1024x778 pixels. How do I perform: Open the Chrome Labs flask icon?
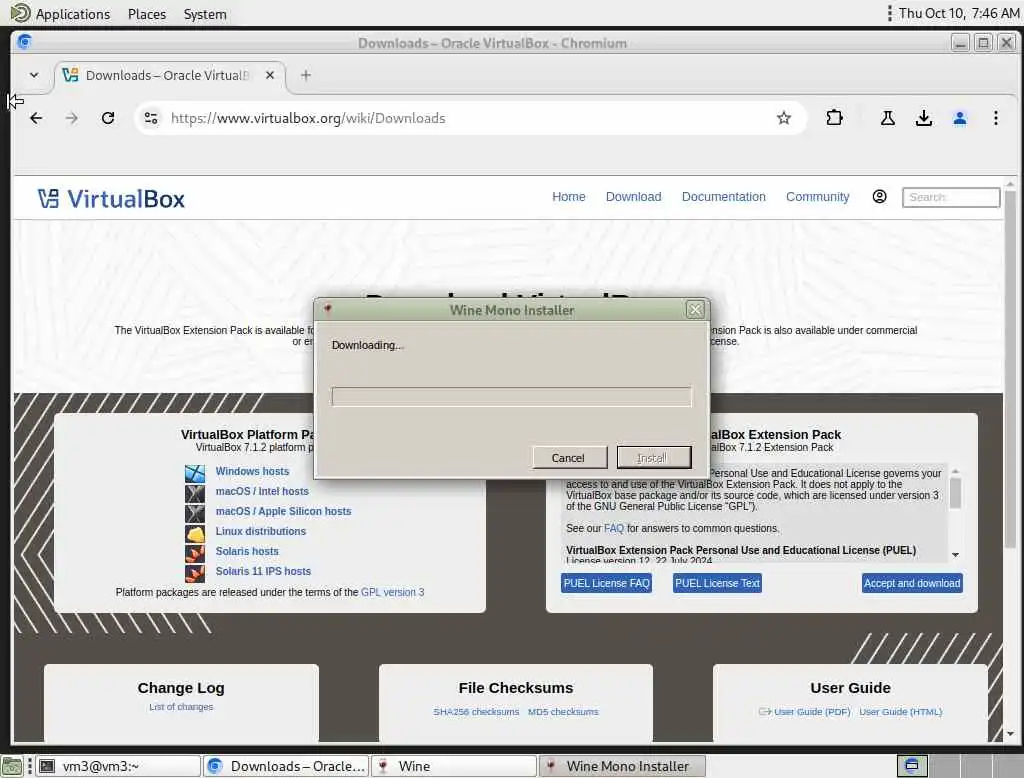tap(888, 118)
